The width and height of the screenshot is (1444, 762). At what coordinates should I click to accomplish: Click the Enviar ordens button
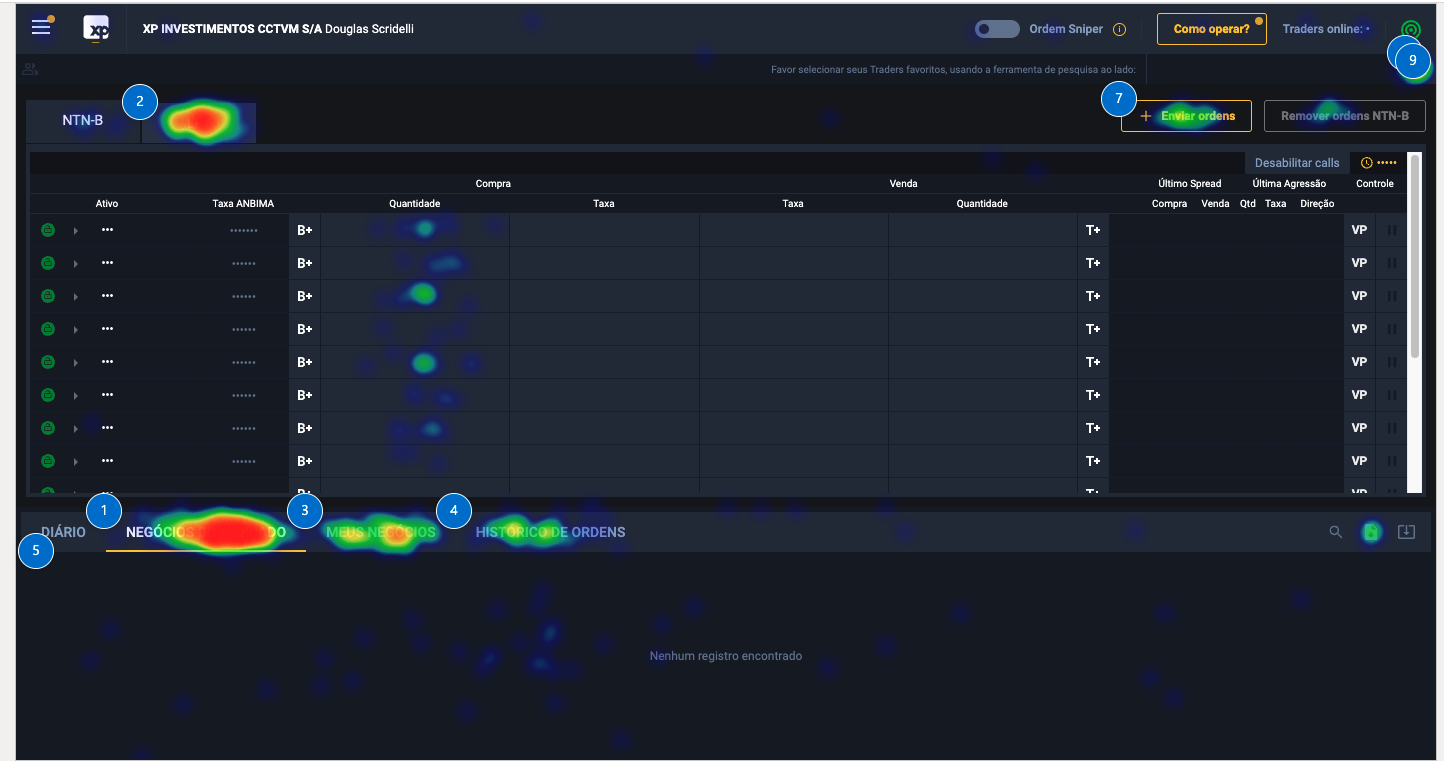pyautogui.click(x=1186, y=116)
